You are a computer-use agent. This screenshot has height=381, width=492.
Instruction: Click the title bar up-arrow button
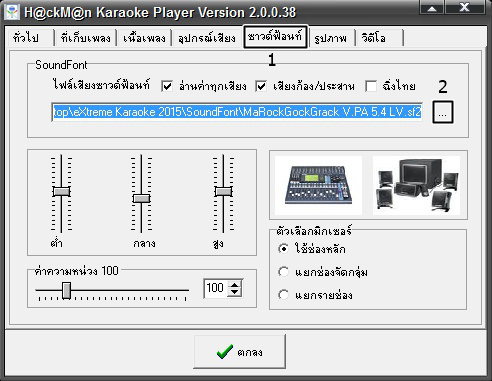(x=432, y=7)
